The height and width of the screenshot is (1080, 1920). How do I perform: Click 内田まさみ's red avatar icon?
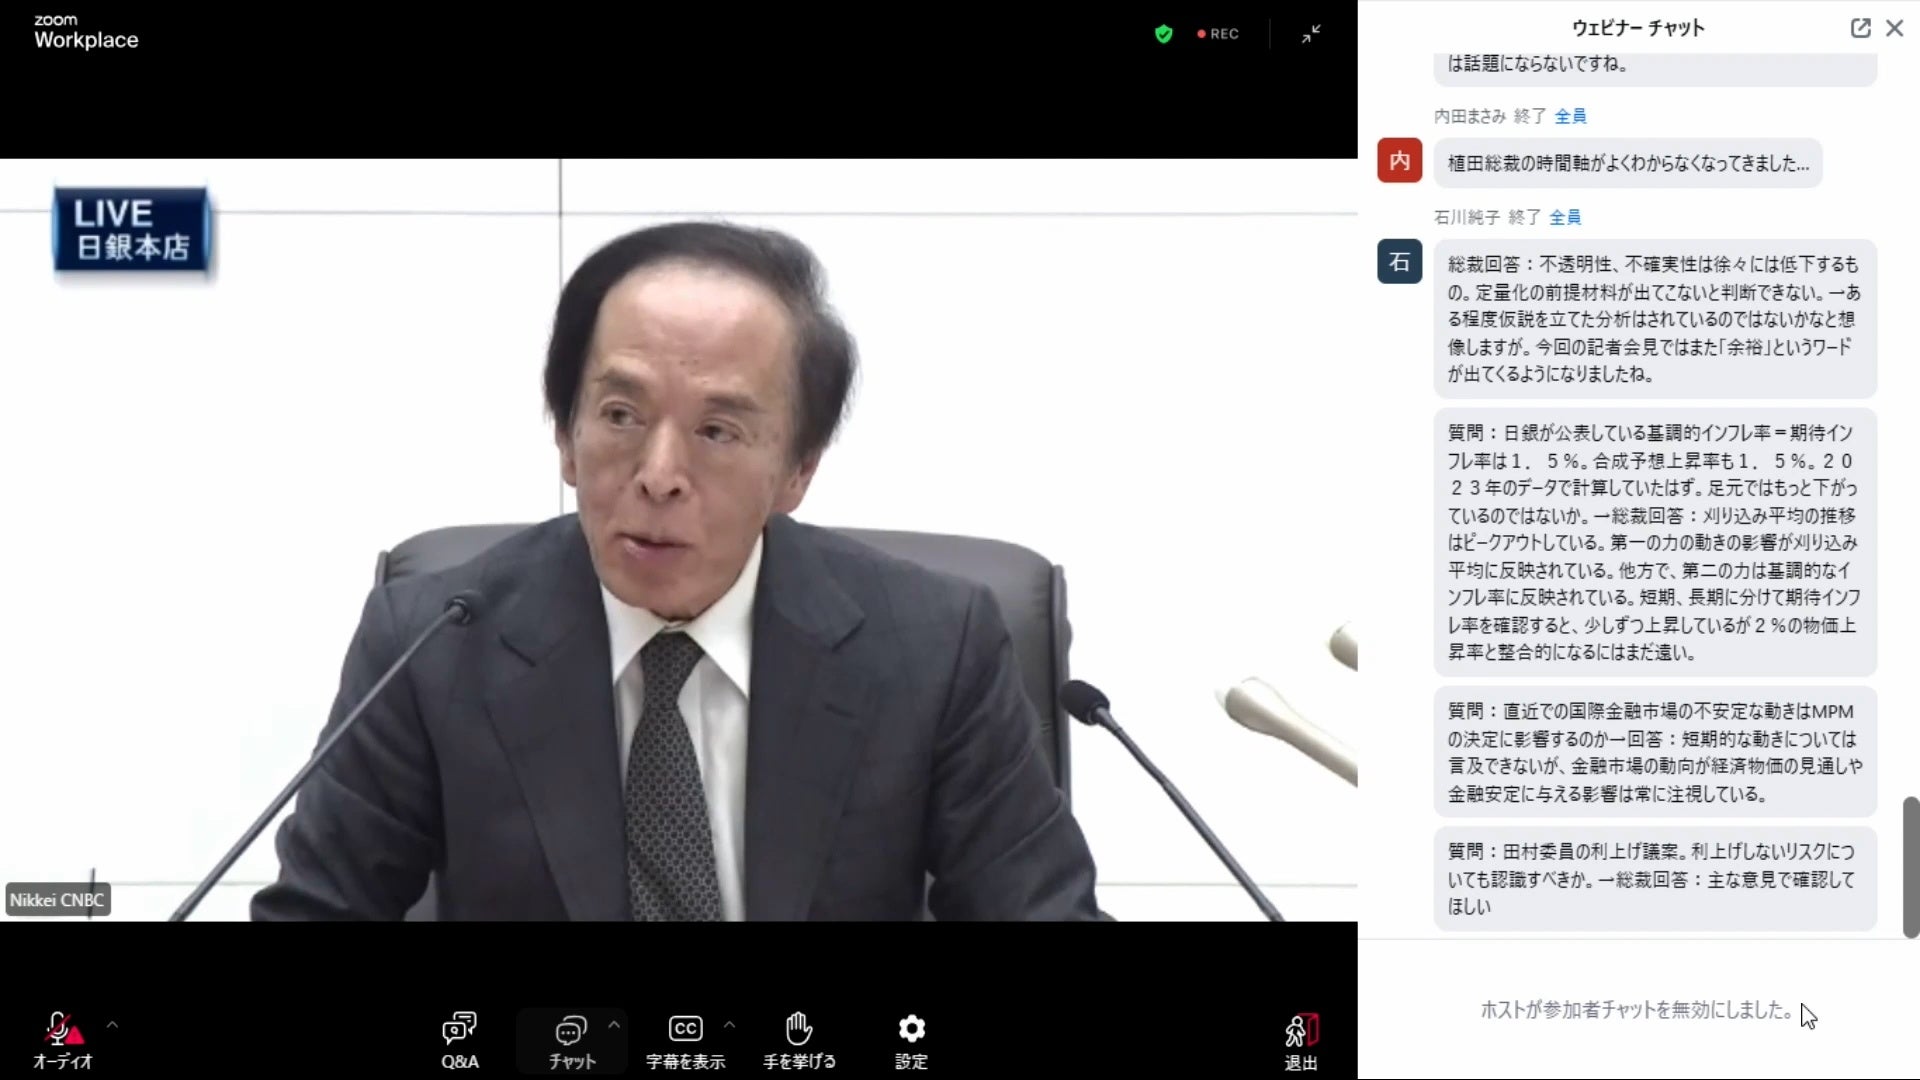pos(1399,161)
